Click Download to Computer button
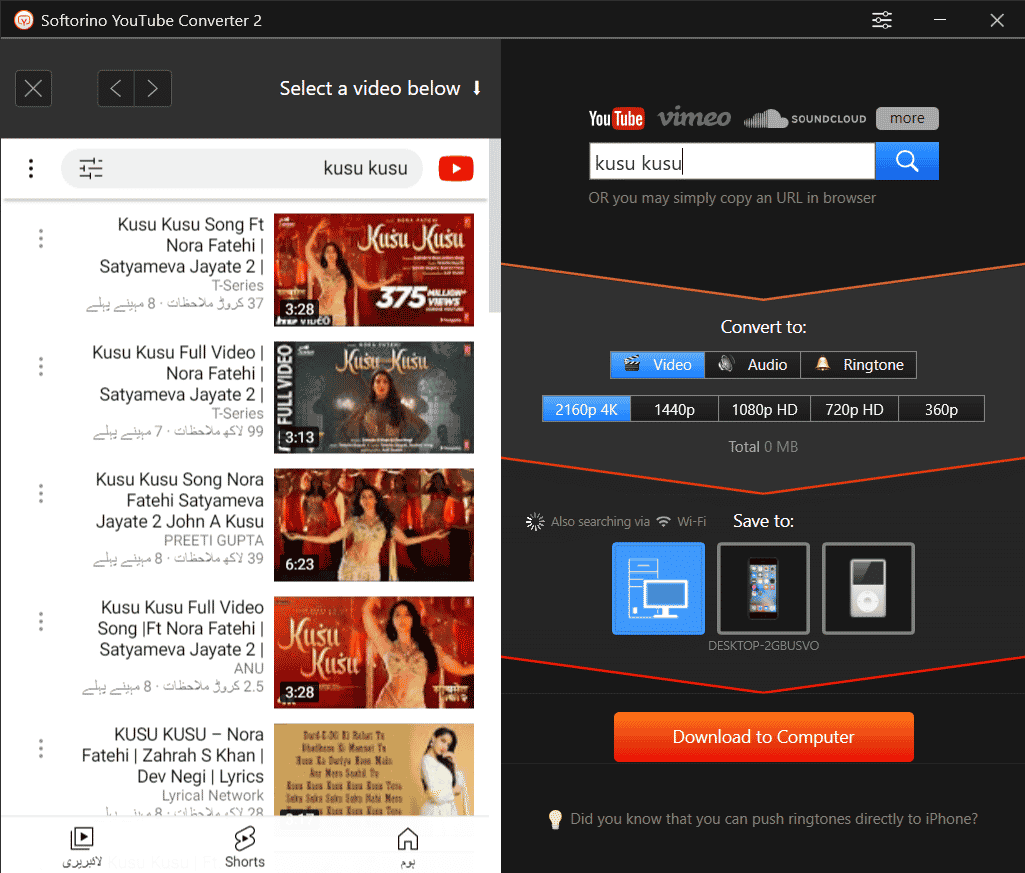The image size is (1025, 873). [764, 737]
